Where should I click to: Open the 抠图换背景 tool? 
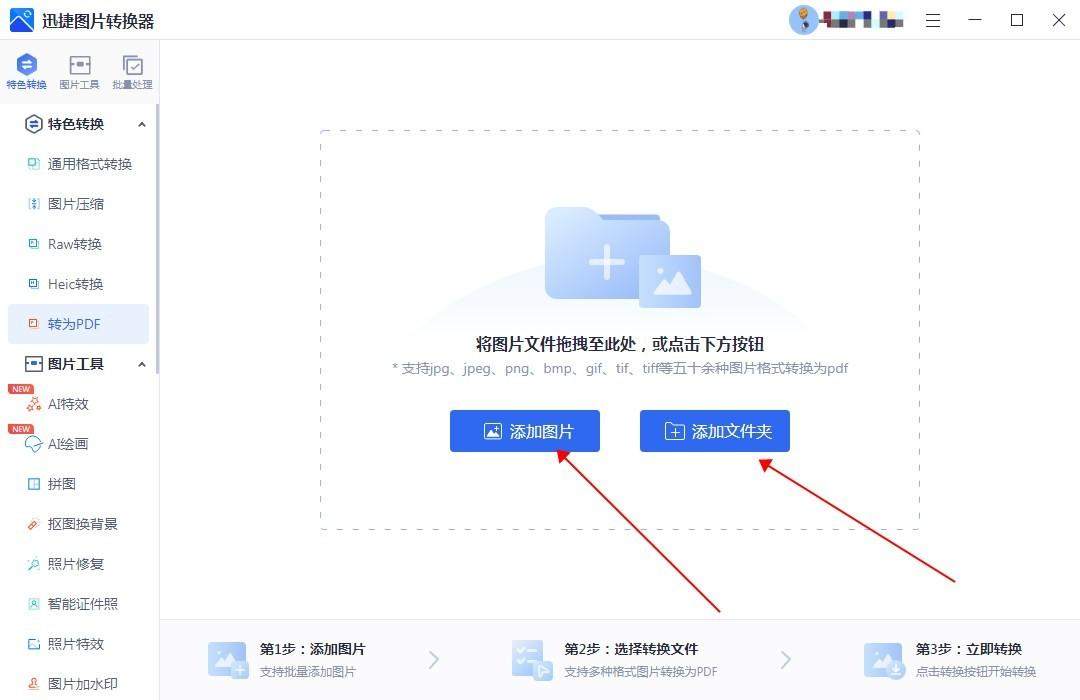click(79, 524)
